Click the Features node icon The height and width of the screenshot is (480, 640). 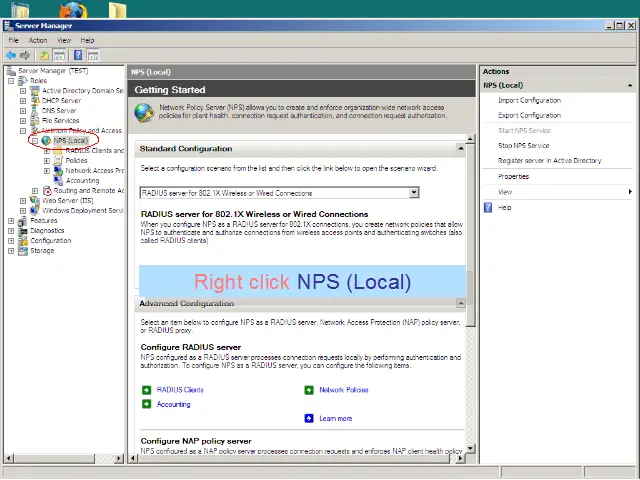pyautogui.click(x=23, y=220)
